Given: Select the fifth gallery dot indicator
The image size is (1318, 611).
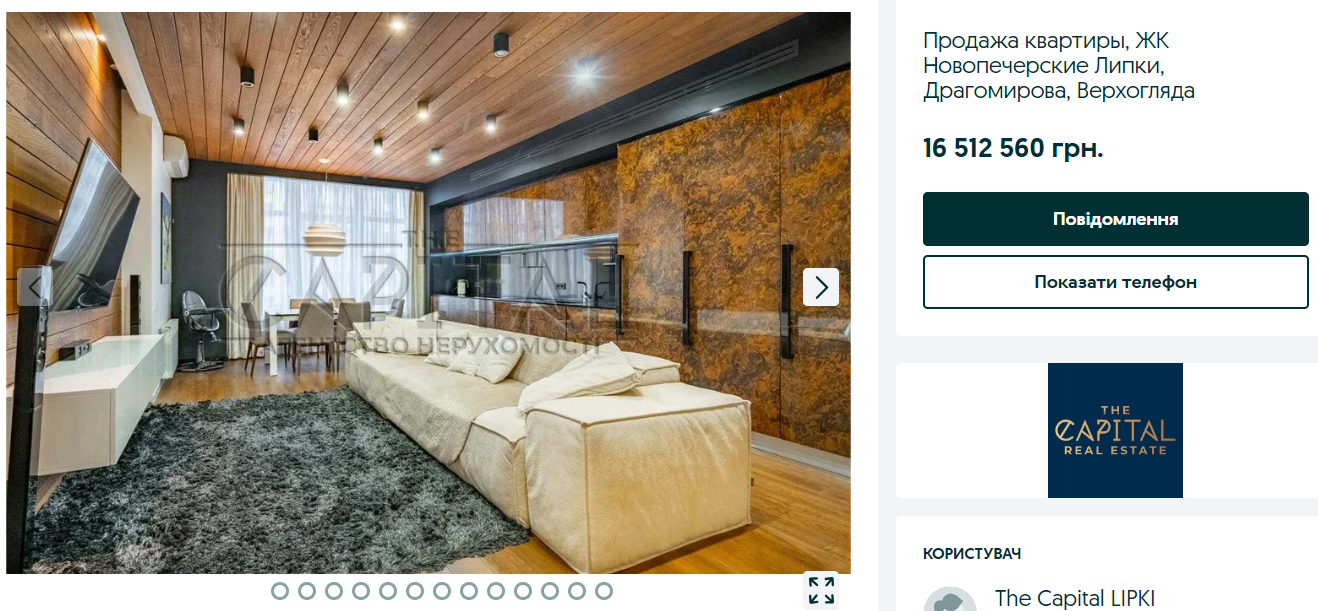Looking at the screenshot, I should click(388, 591).
